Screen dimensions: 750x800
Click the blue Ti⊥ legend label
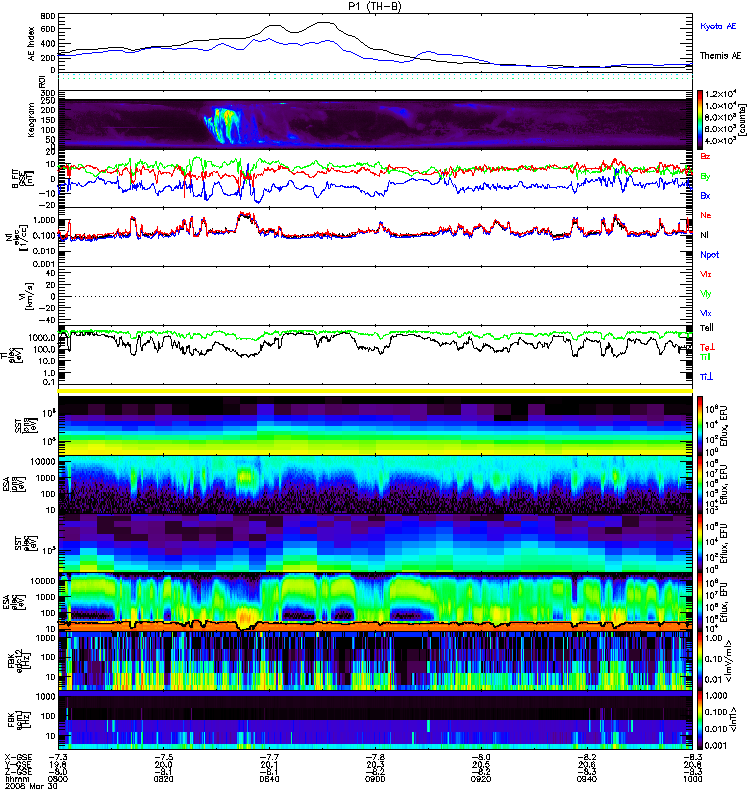click(x=707, y=377)
